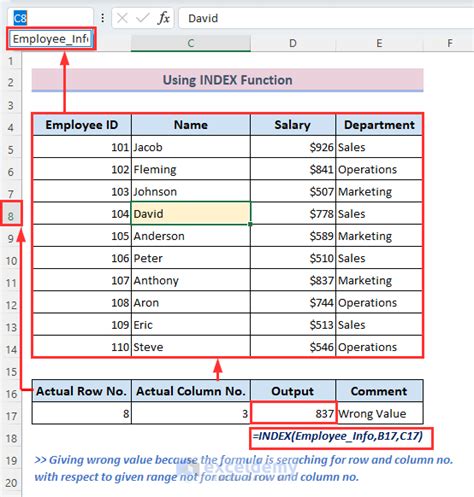The image size is (474, 497).
Task: Select the cell containing Fleming
Action: [191, 169]
